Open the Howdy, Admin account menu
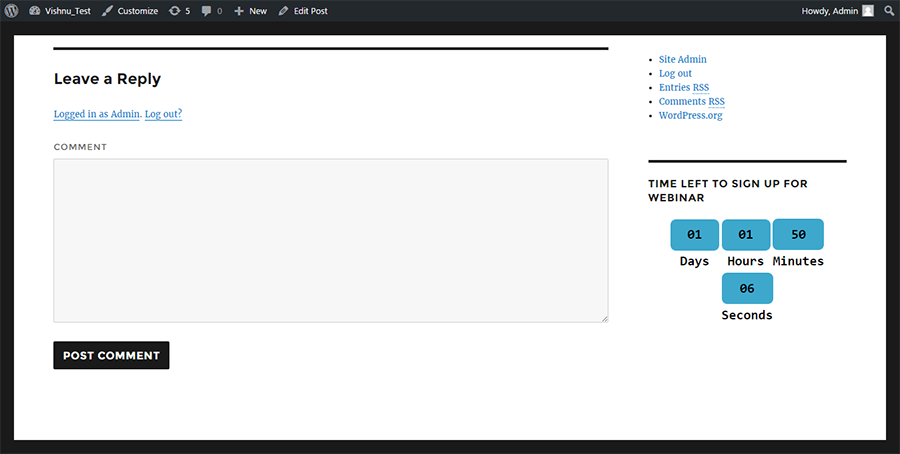Image resolution: width=900 pixels, height=454 pixels. (x=837, y=11)
